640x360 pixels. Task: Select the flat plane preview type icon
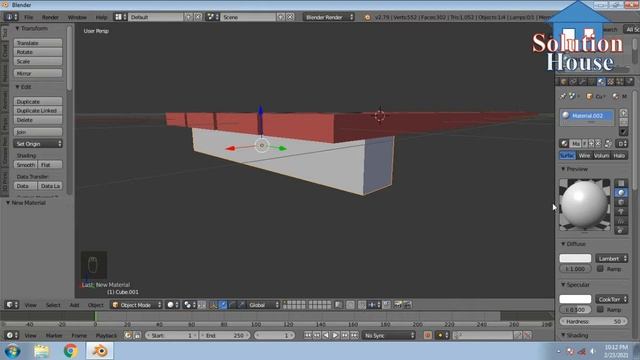click(621, 183)
